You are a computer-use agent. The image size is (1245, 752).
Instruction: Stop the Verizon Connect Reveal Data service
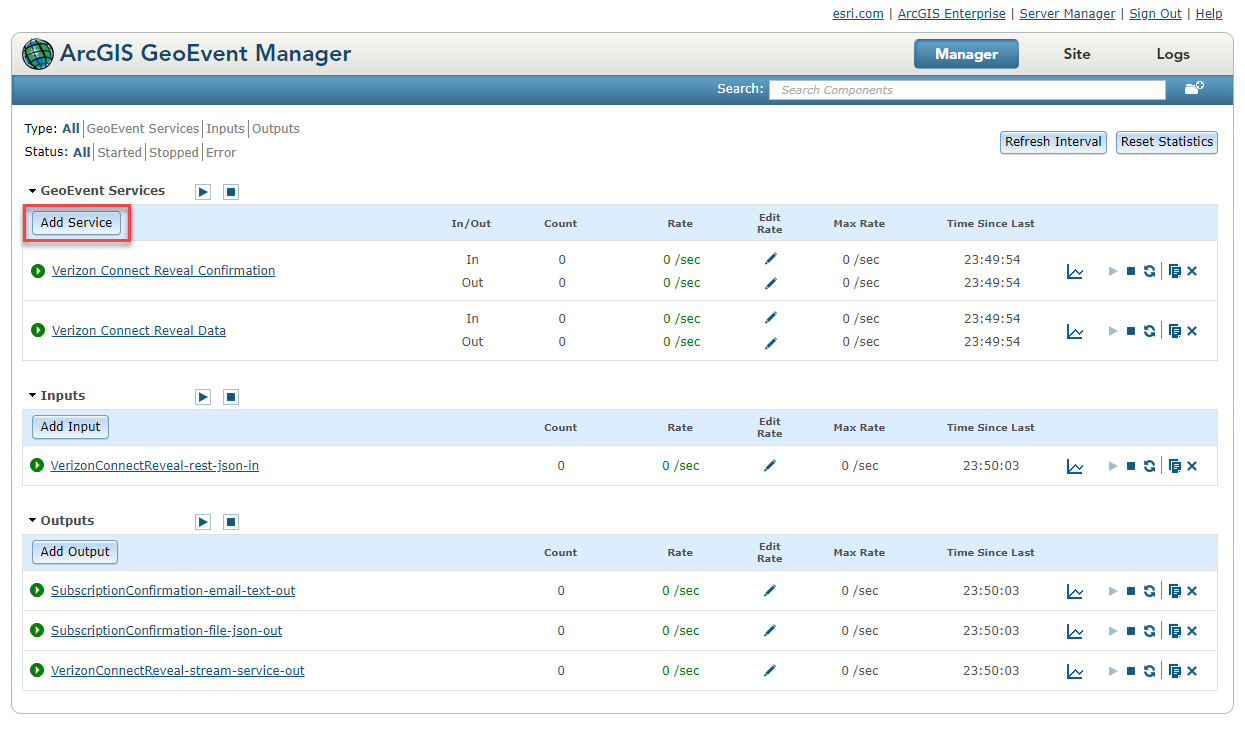[x=1131, y=331]
